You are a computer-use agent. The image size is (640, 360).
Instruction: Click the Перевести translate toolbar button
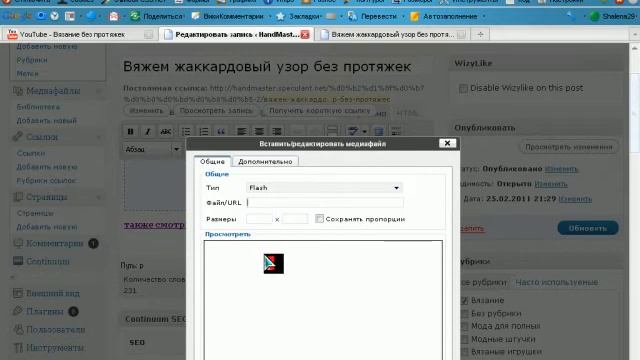point(373,16)
